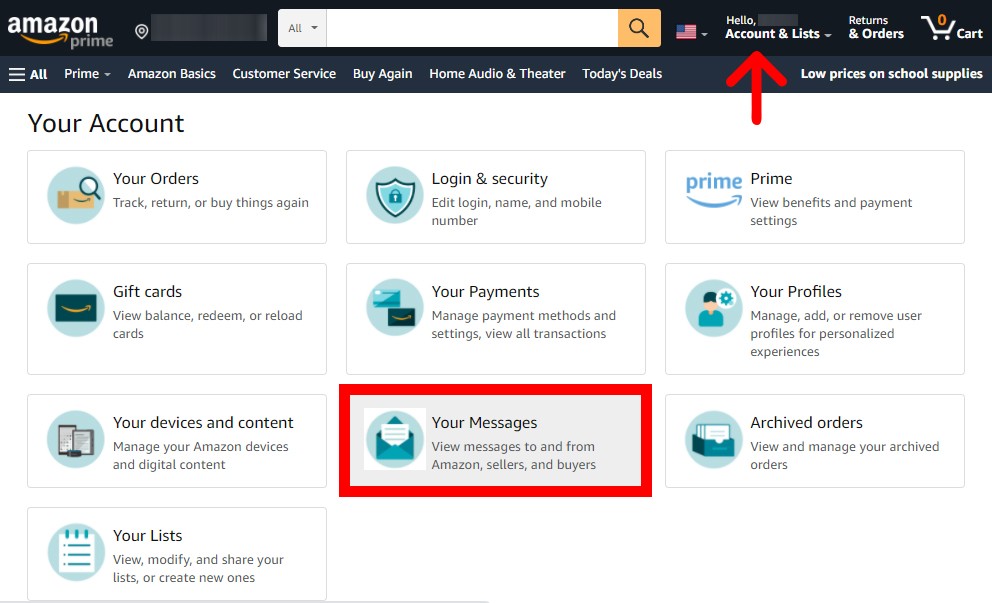Click 'View and manage your archived orders' text
This screenshot has height=603, width=992.
click(845, 456)
